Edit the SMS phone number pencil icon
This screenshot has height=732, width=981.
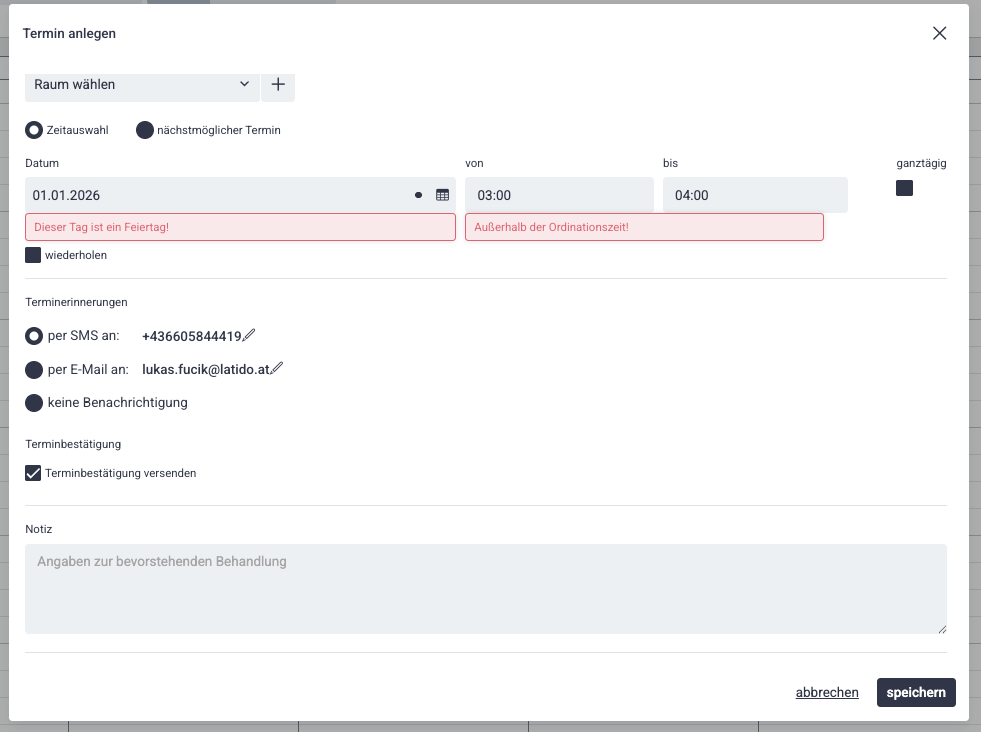pyautogui.click(x=249, y=336)
